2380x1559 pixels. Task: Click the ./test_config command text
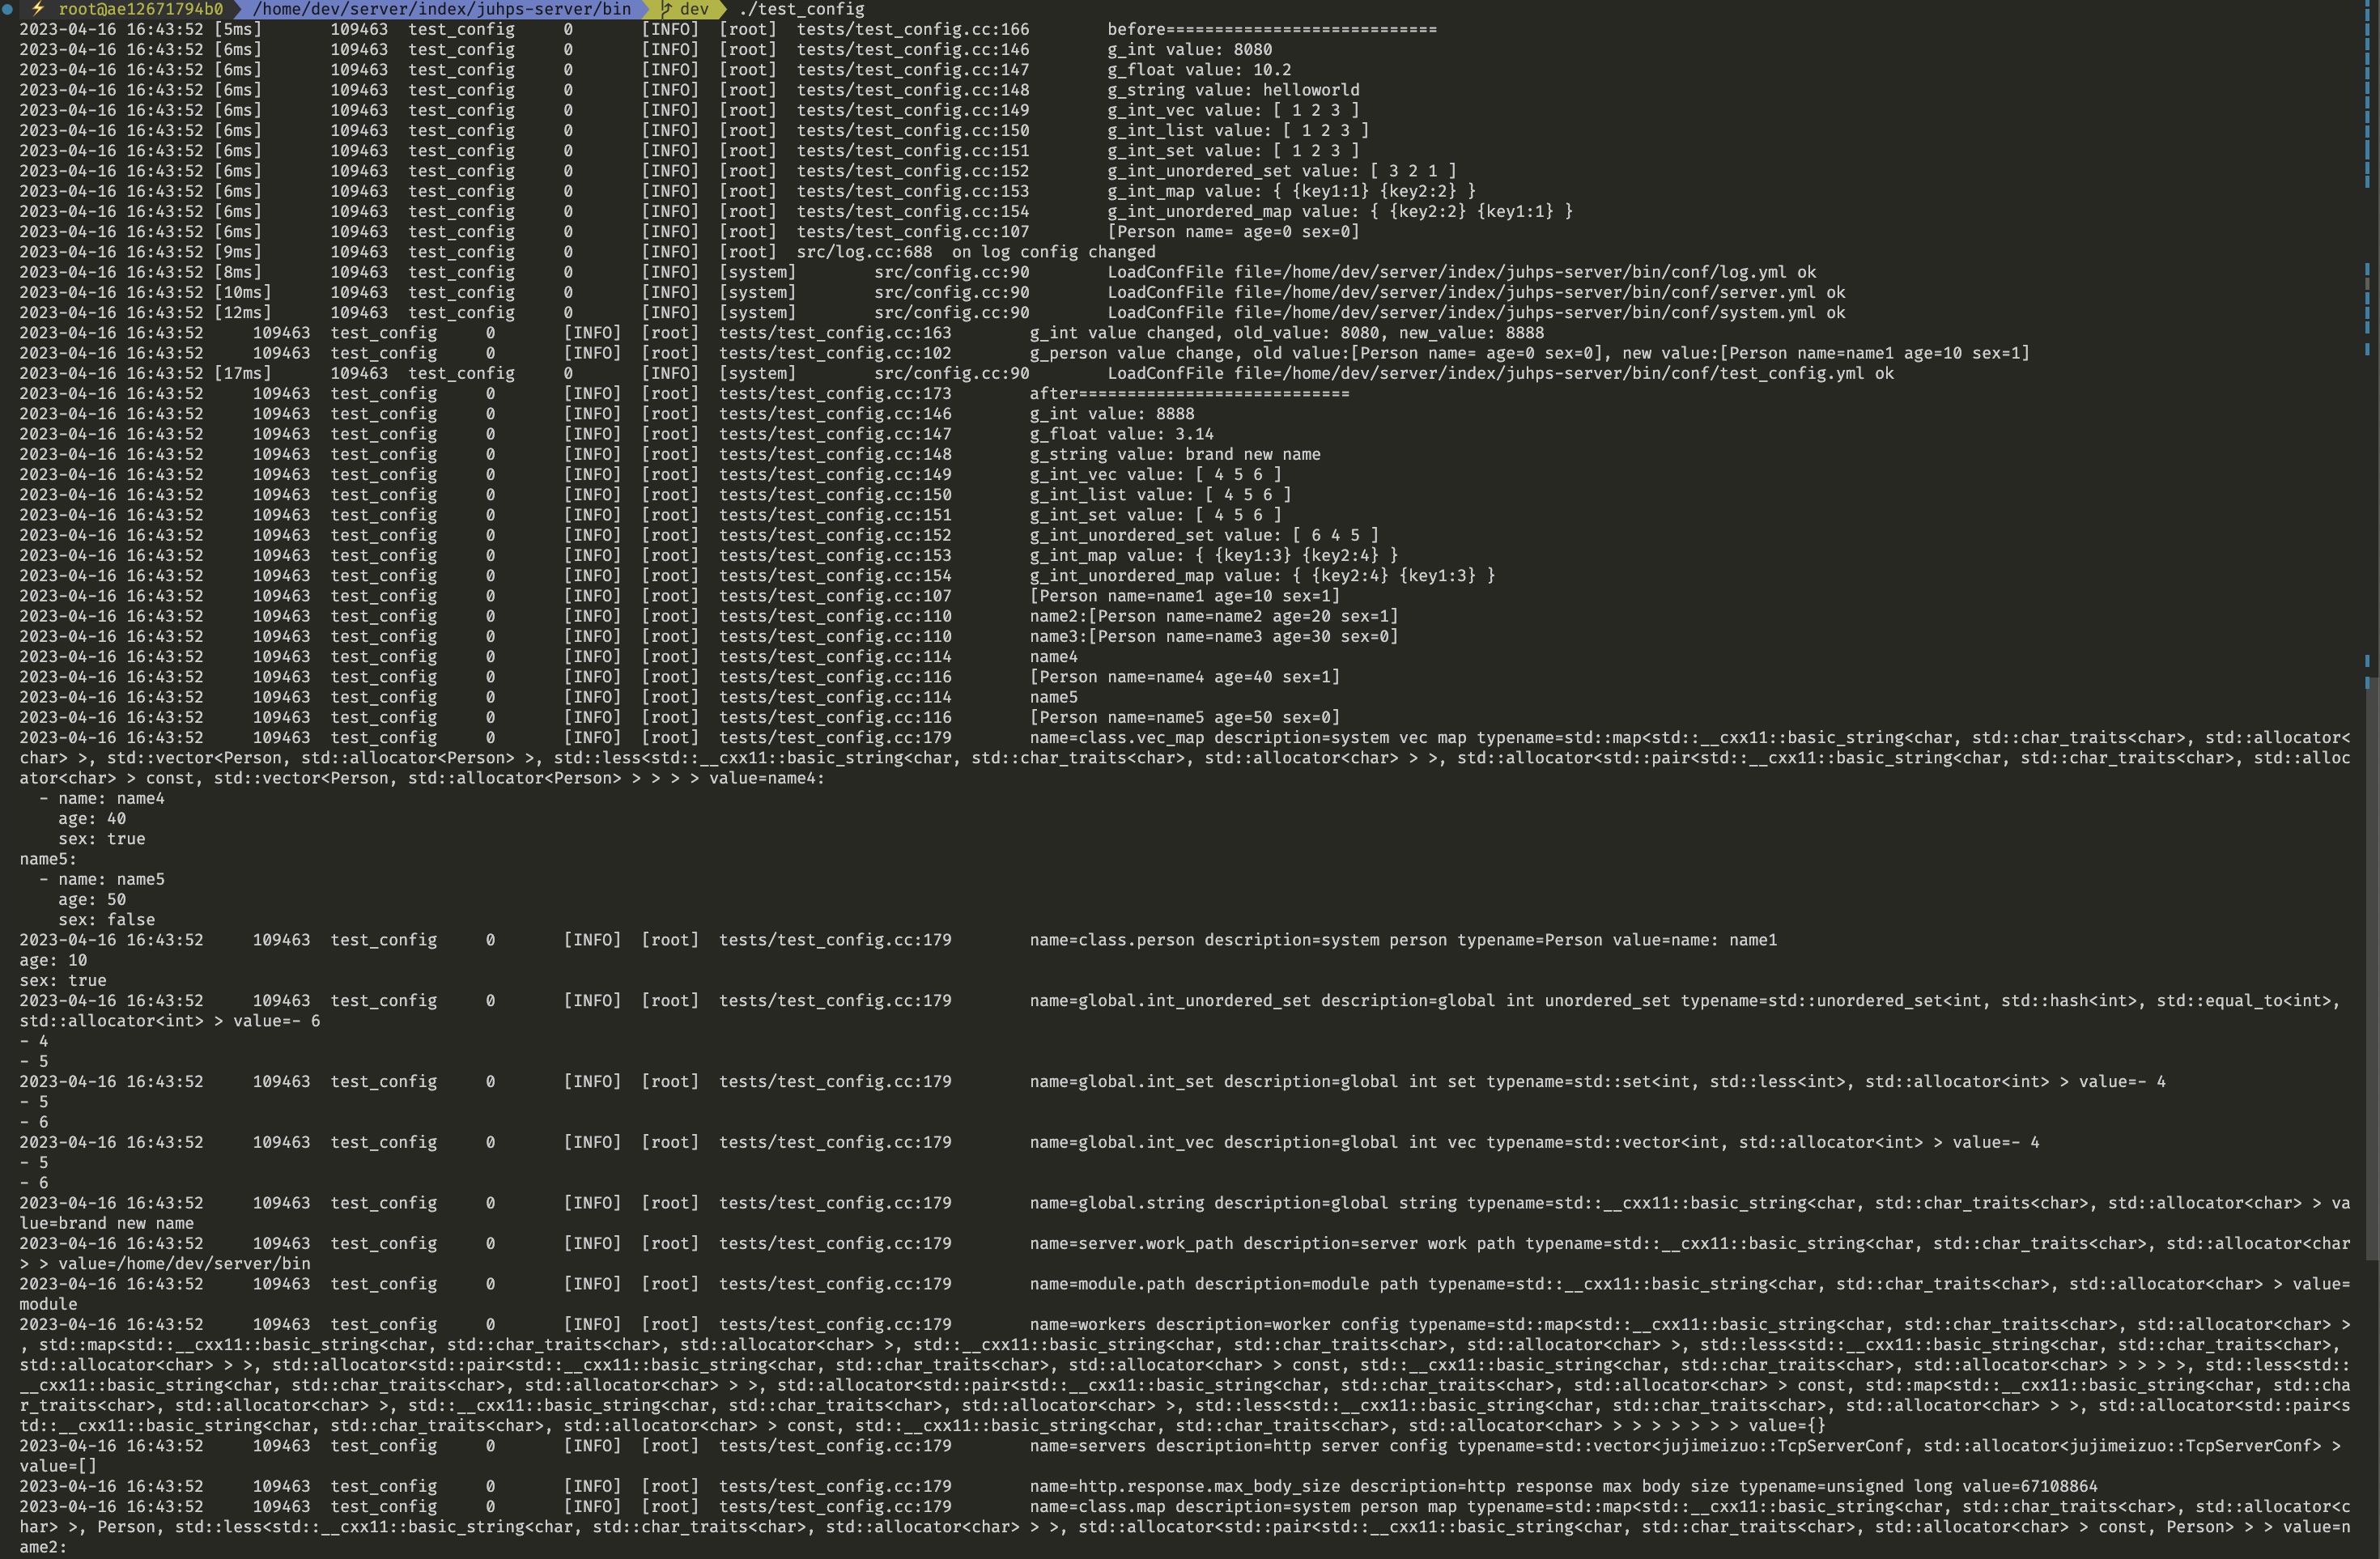801,9
